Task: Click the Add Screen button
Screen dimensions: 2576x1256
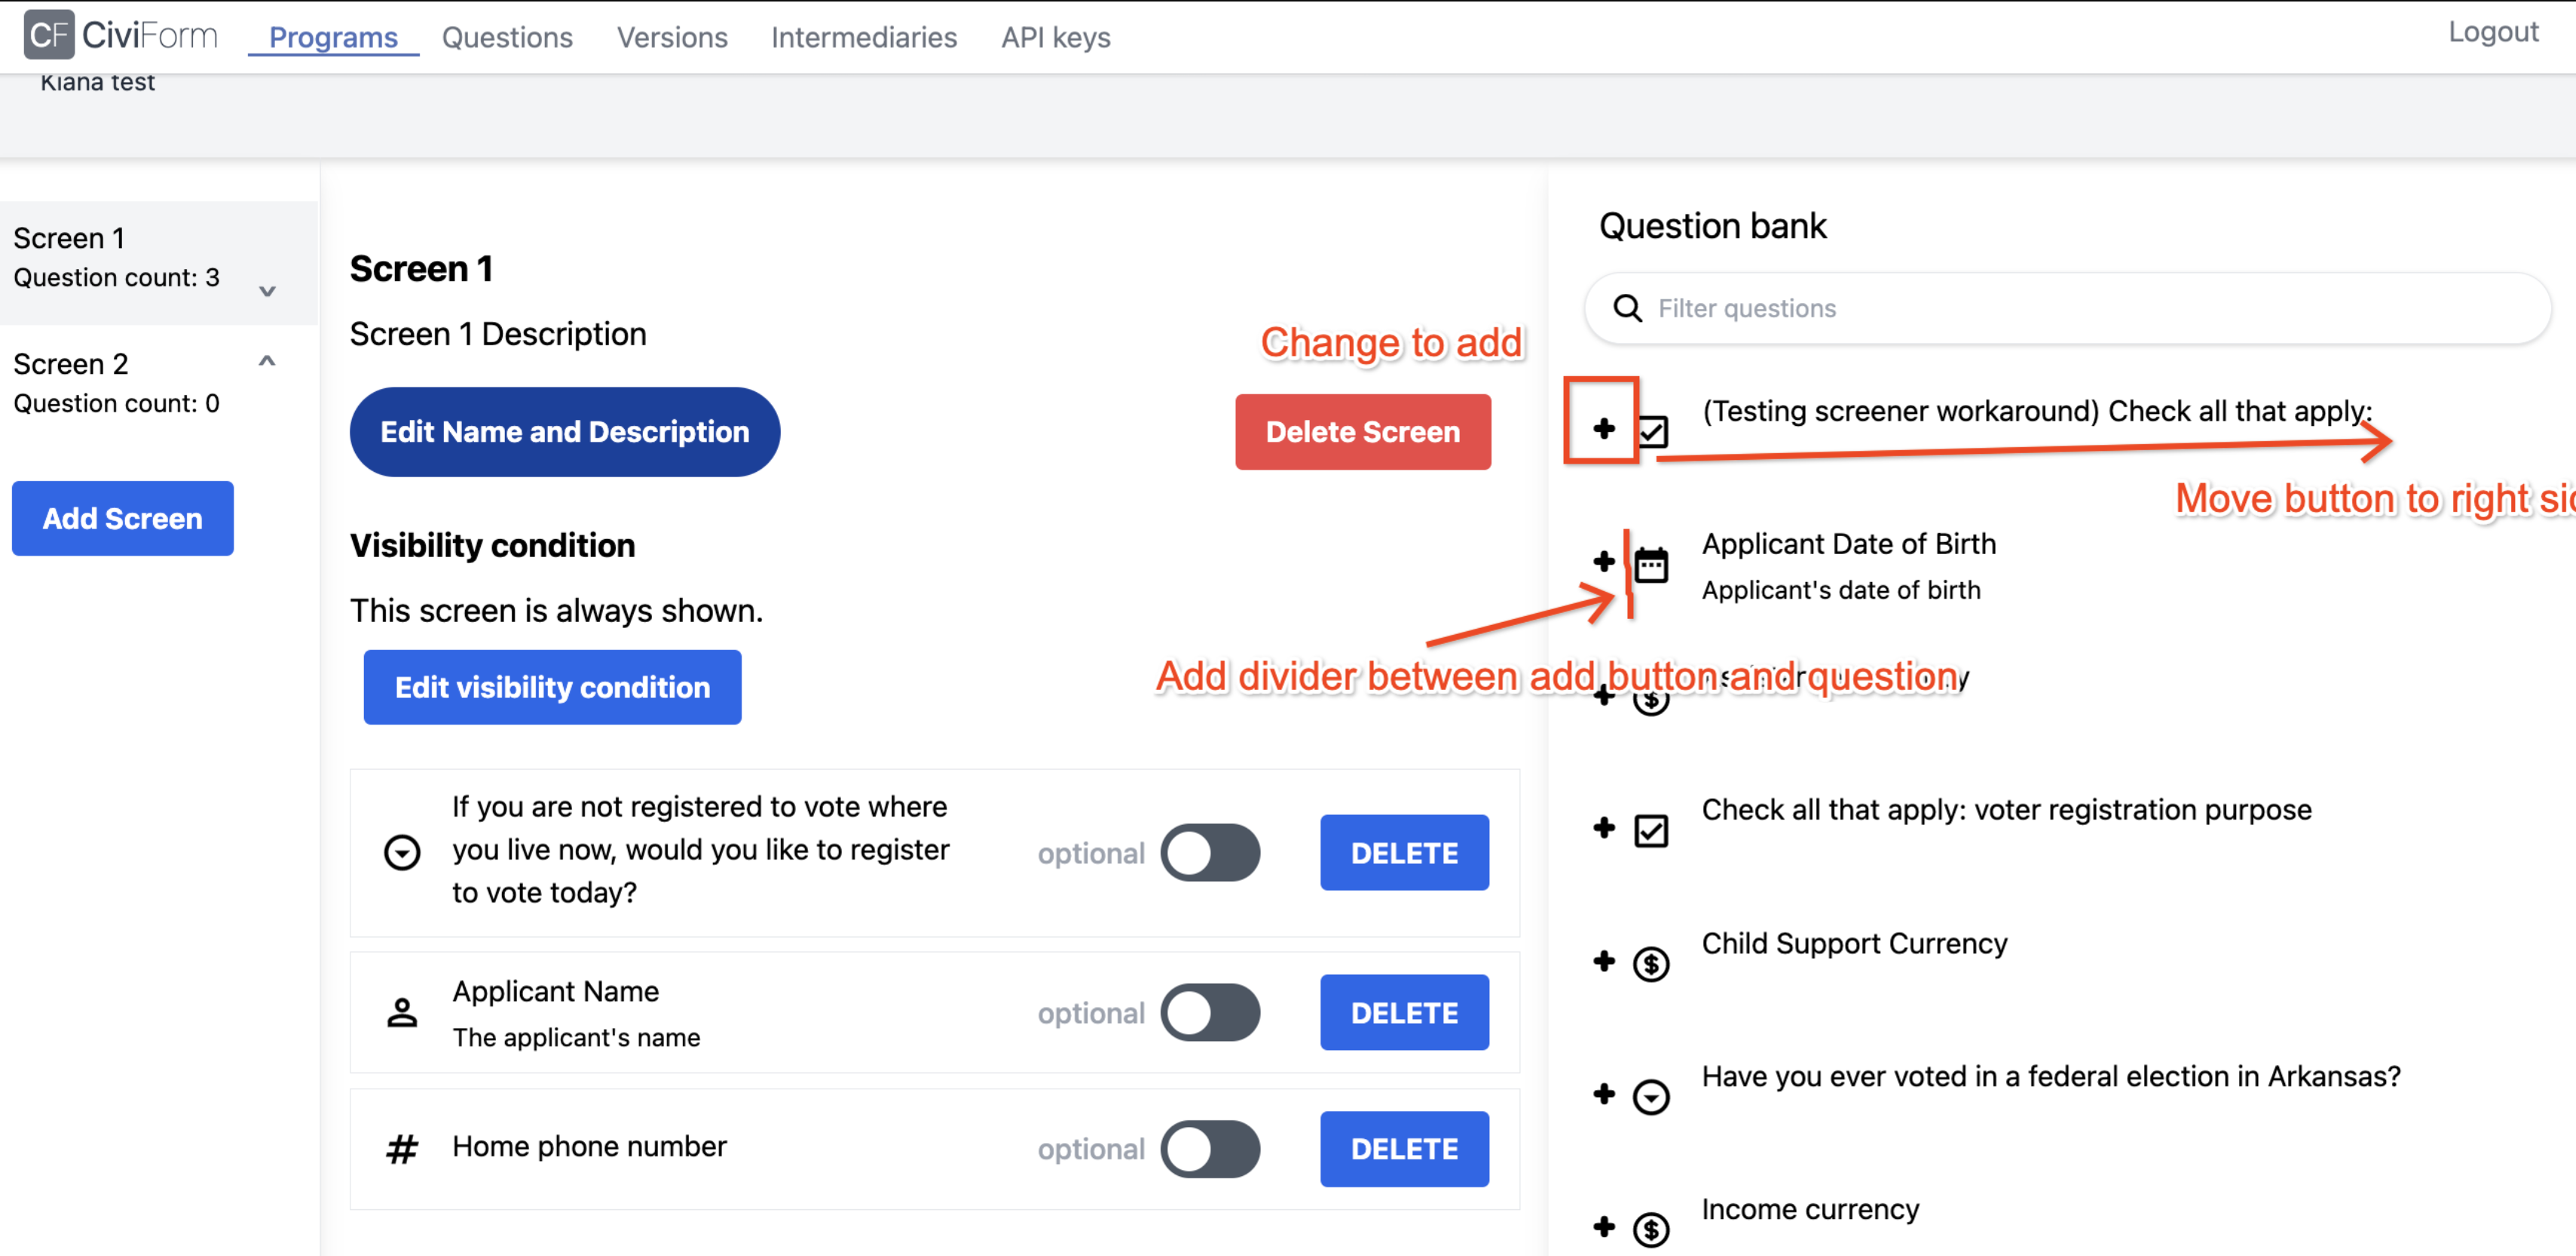Action: (122, 518)
